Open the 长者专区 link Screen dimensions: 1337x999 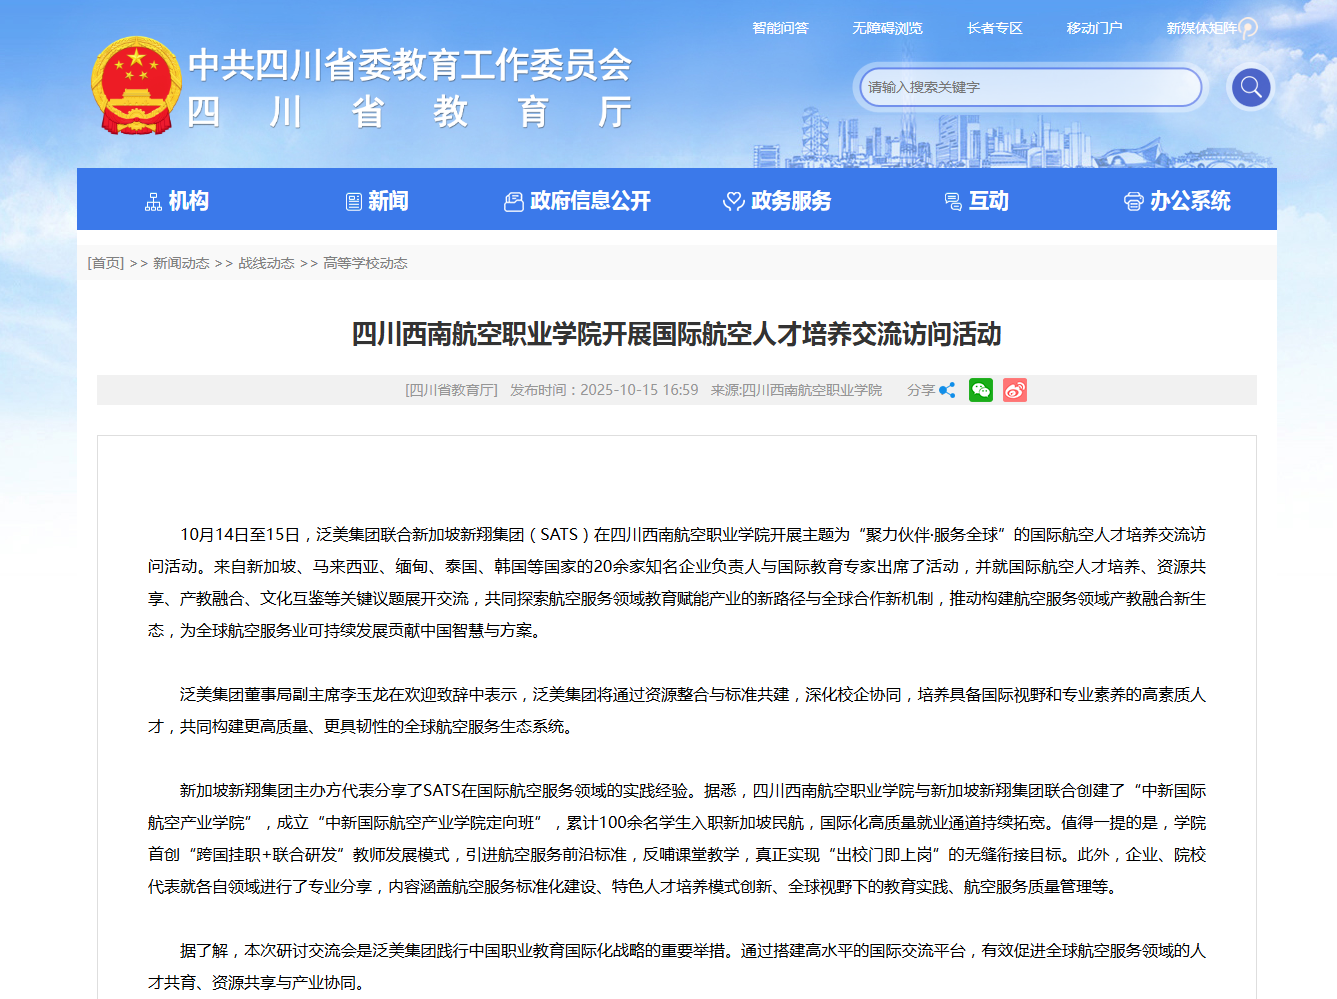click(x=994, y=28)
